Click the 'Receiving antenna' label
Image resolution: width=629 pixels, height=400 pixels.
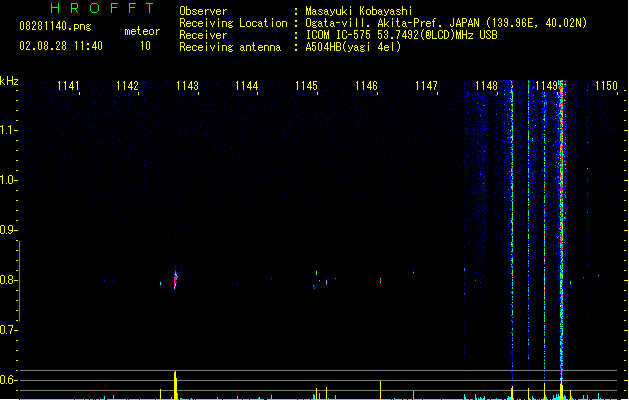click(230, 47)
